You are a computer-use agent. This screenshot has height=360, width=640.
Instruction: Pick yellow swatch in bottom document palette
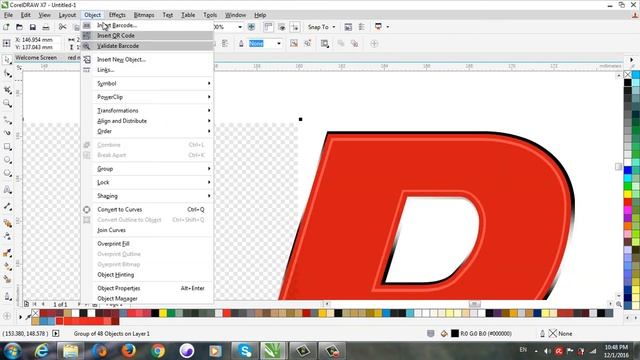163,313
